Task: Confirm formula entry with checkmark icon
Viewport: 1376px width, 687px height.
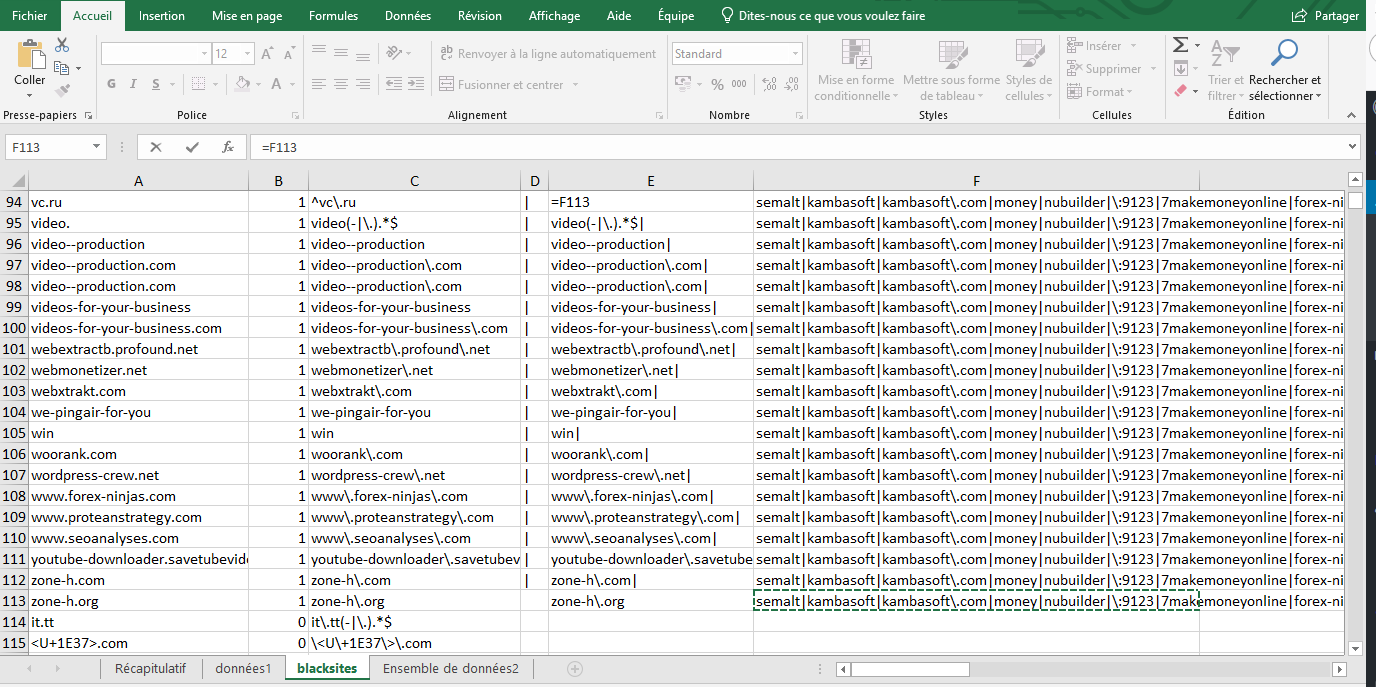Action: tap(192, 147)
